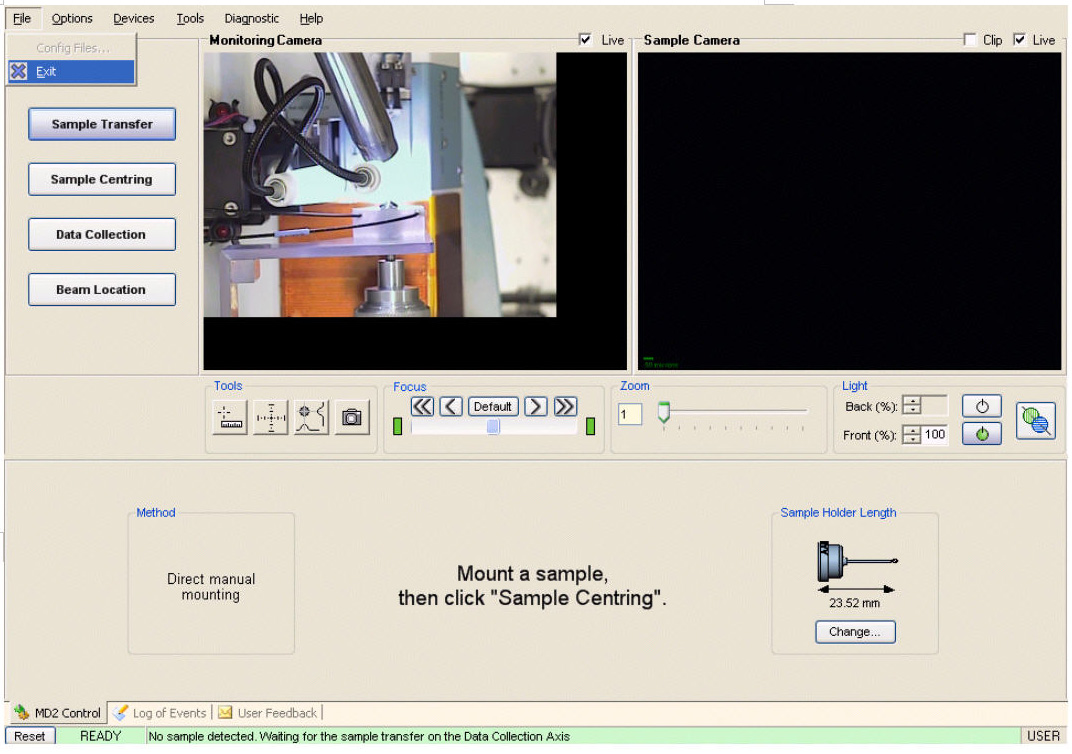Screen dimensions: 1072x754
Task: Click the Zoom value input field
Action: [630, 414]
